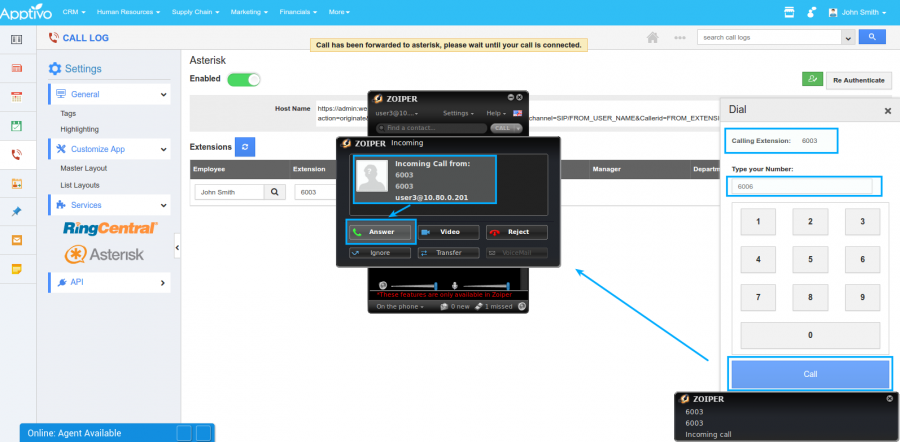Click the Apptivo logo
900x442 pixels.
click(26, 13)
